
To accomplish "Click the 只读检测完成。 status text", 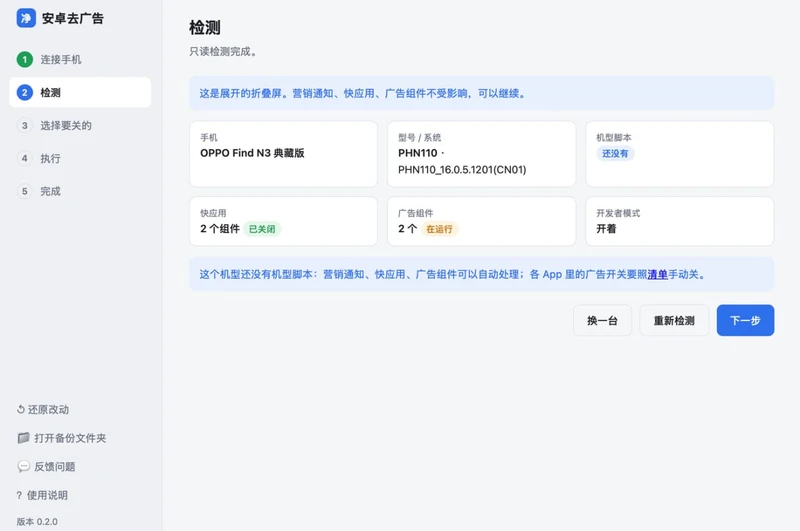I will 223,52.
